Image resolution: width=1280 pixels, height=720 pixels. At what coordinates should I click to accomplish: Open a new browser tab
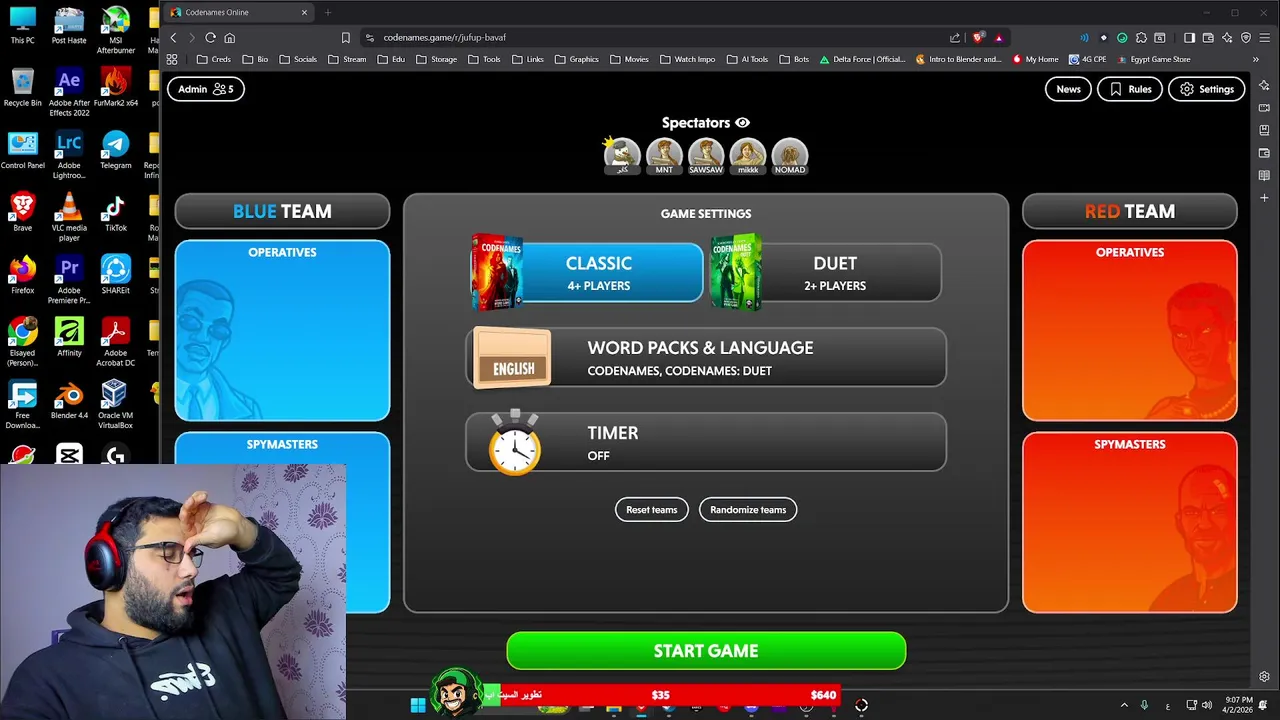coord(328,12)
